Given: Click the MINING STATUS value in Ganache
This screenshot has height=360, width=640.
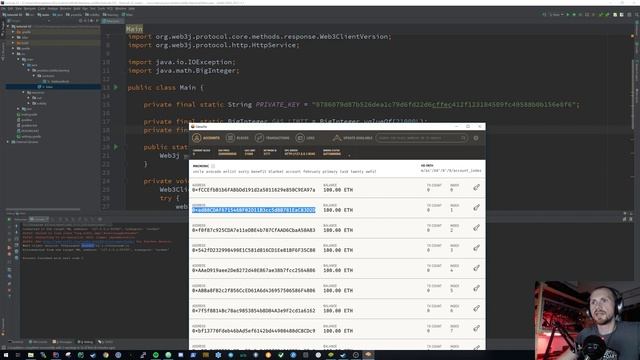Looking at the screenshot, I should click(x=331, y=154).
